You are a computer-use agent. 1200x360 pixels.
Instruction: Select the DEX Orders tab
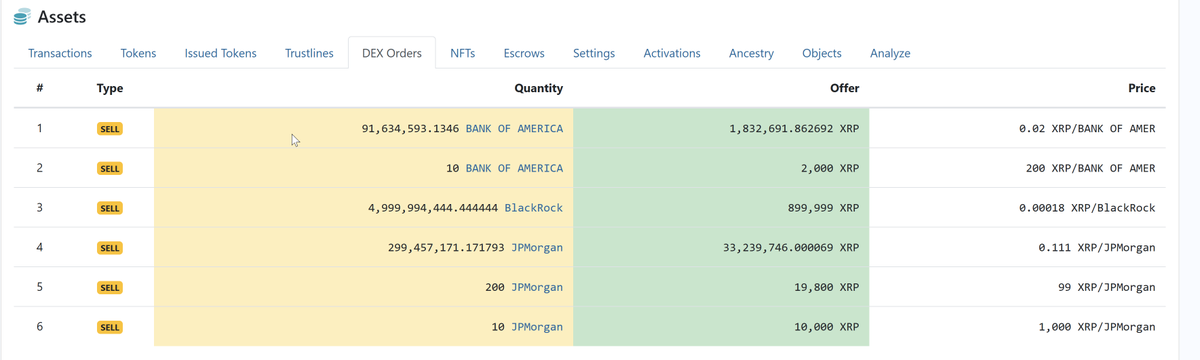392,53
